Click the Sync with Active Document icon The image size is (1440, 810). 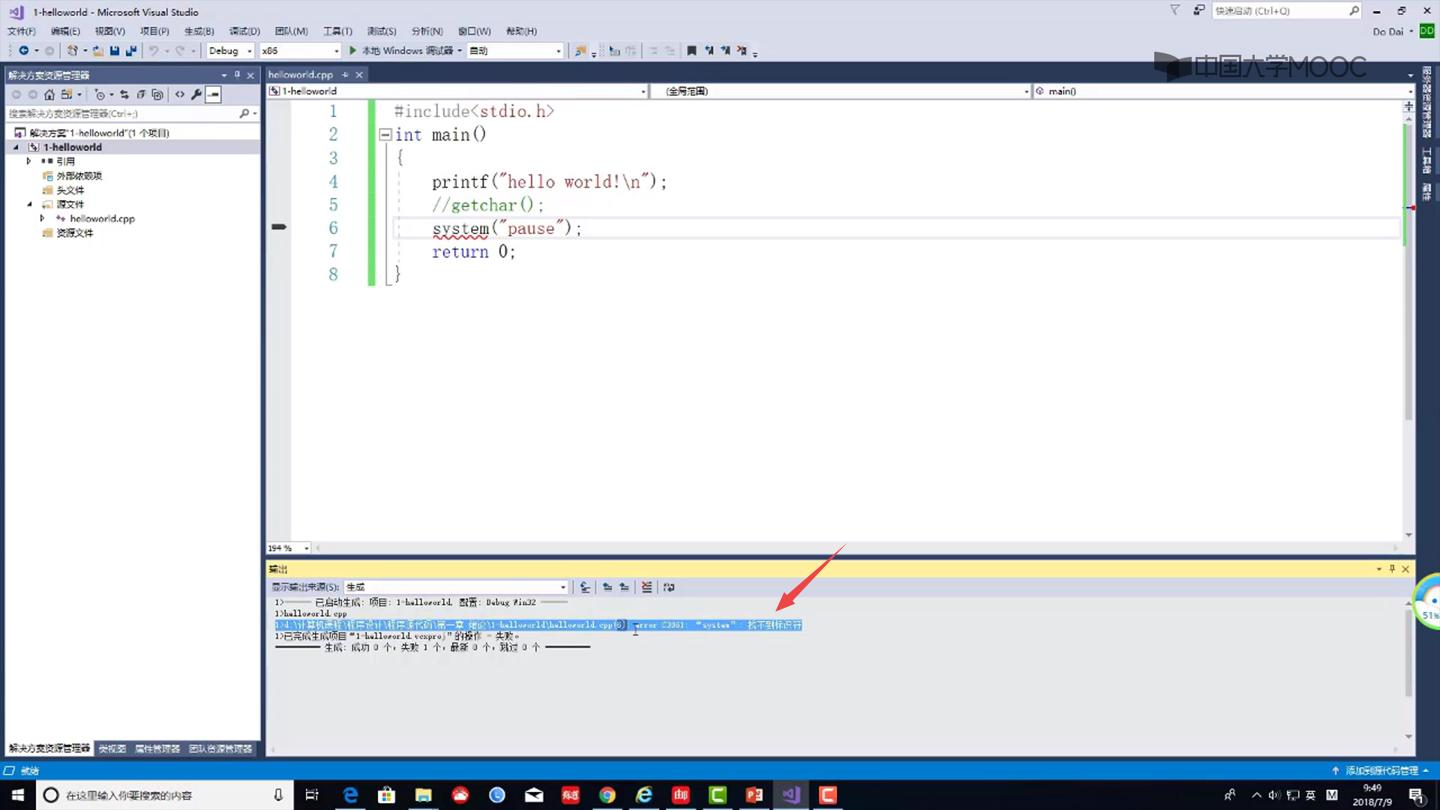124,95
